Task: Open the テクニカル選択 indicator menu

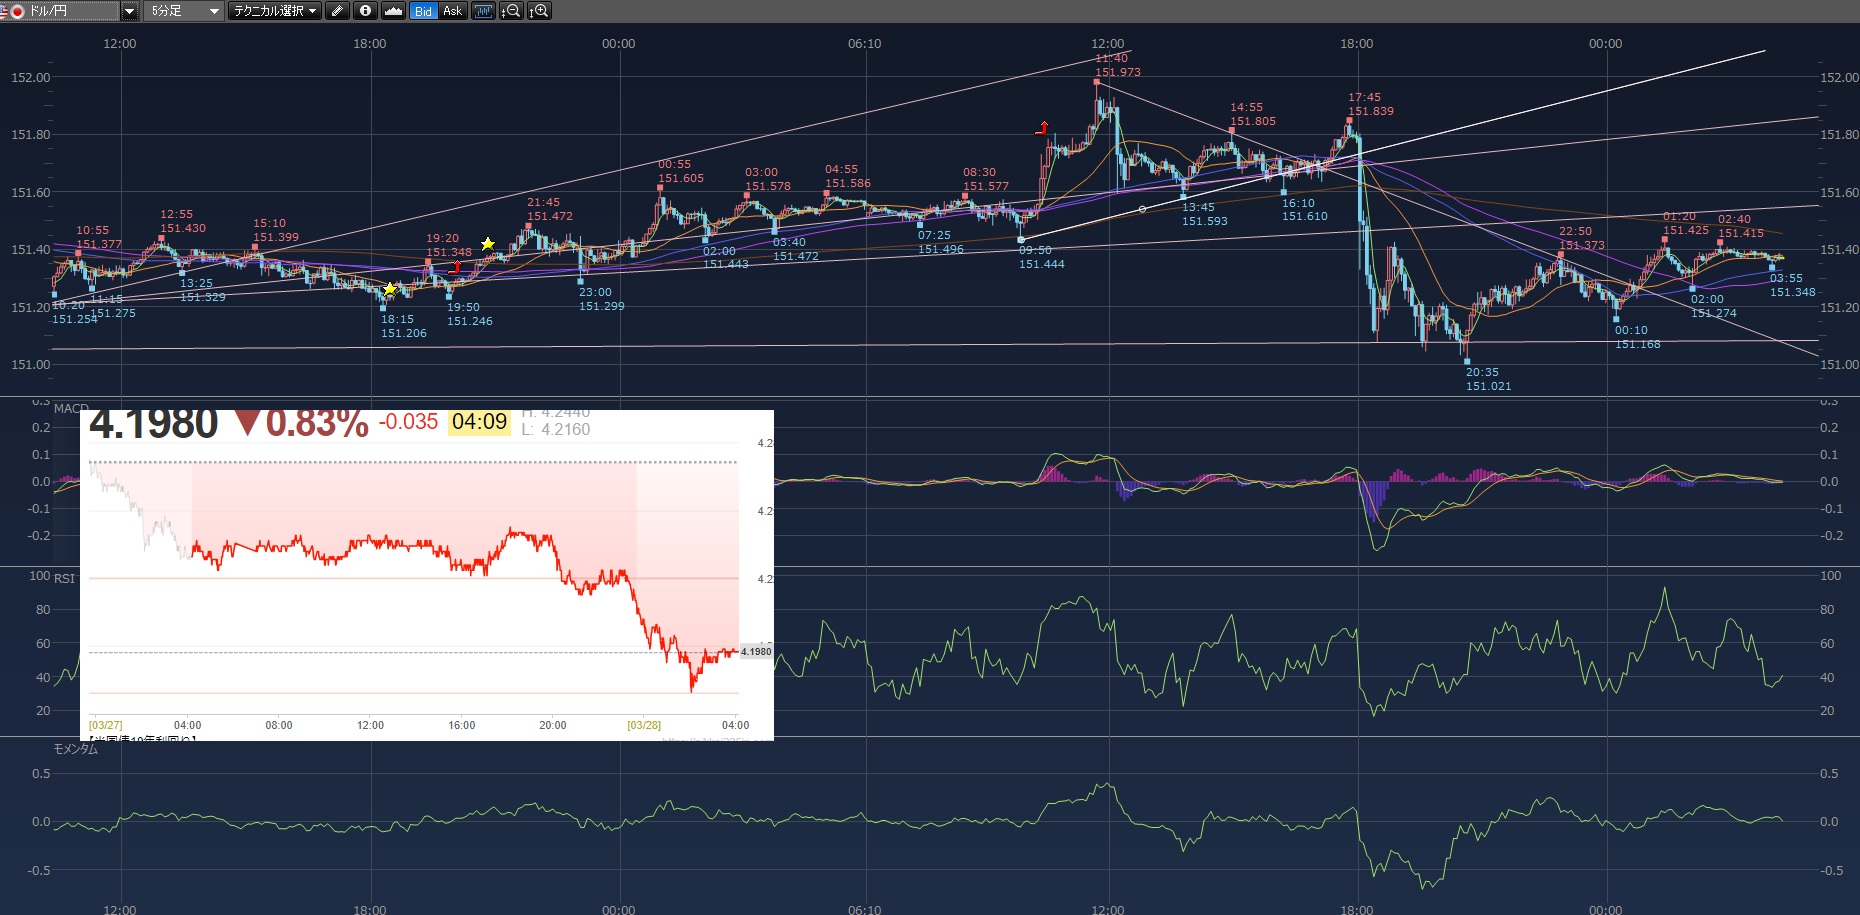Action: point(274,11)
